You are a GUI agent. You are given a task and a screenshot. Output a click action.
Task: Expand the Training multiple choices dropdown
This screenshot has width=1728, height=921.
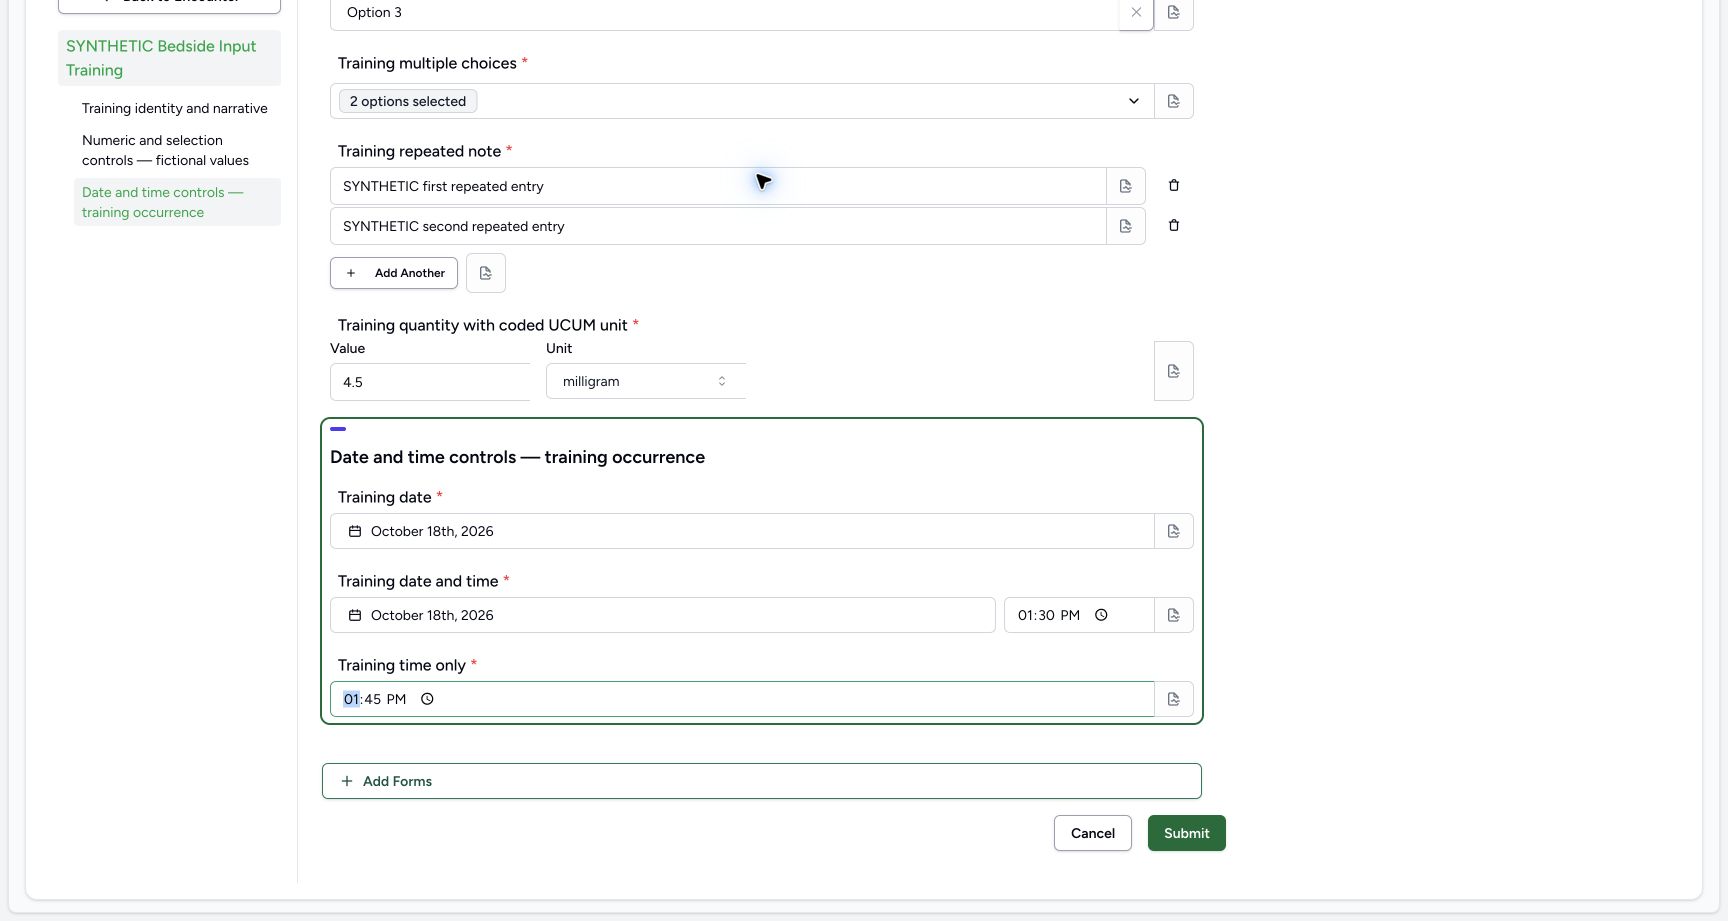pyautogui.click(x=1134, y=101)
